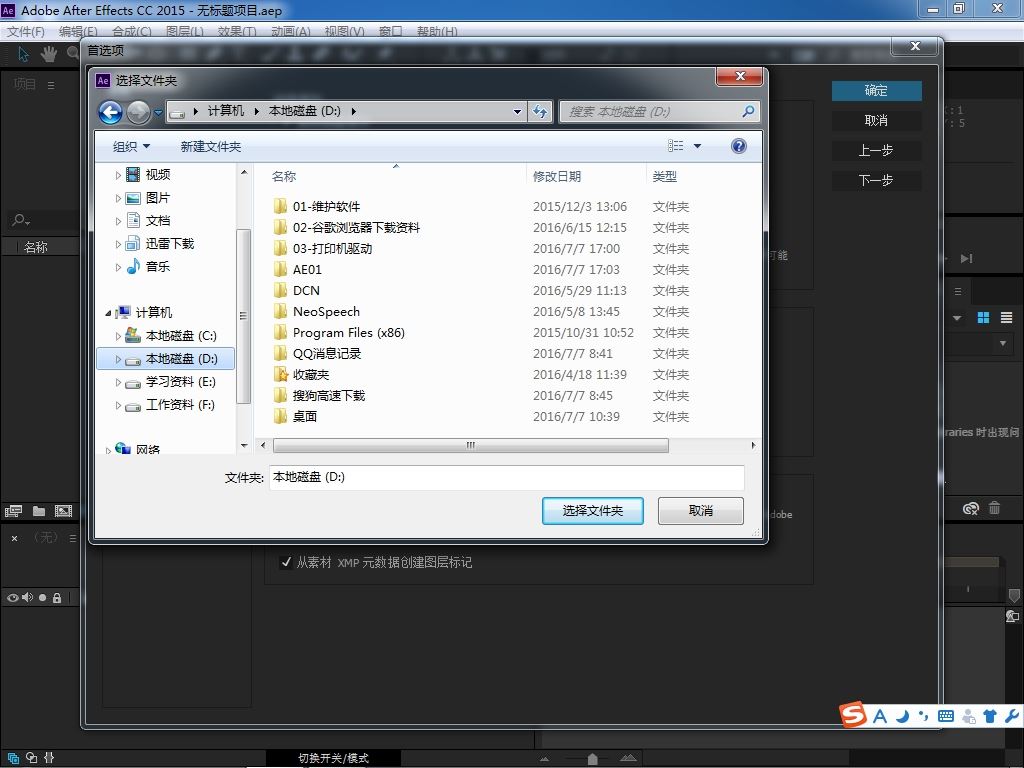Click the navigation tree vertical scrollbar
Viewport: 1024px width, 768px height.
(243, 316)
